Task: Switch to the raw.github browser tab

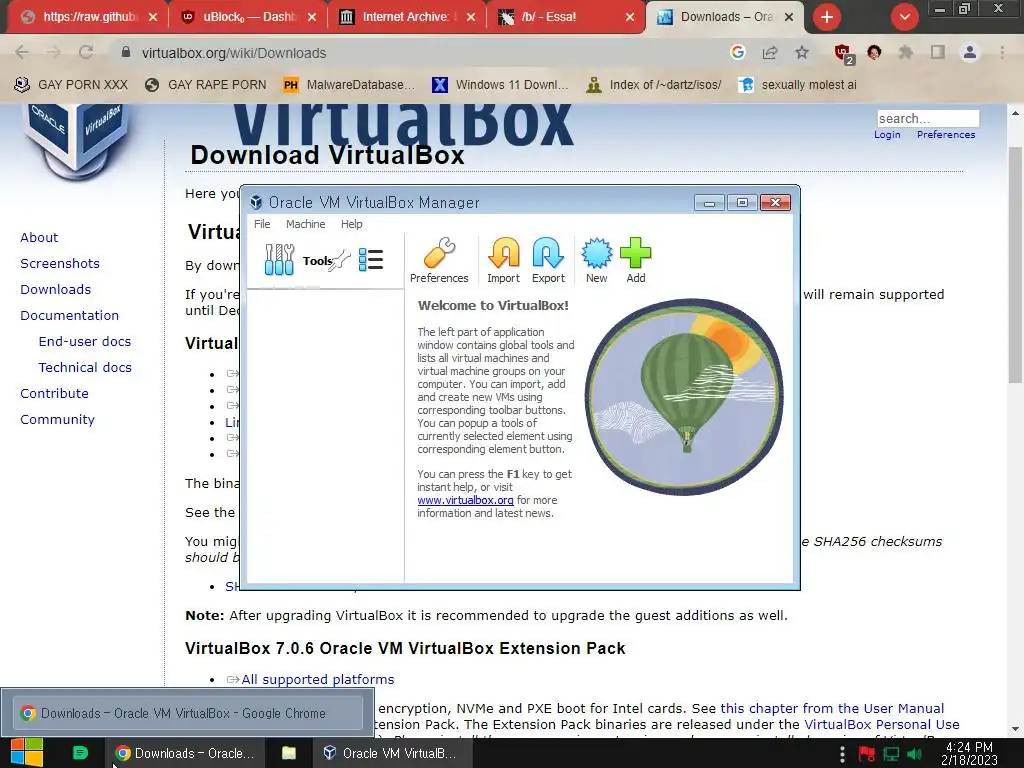Action: click(88, 17)
